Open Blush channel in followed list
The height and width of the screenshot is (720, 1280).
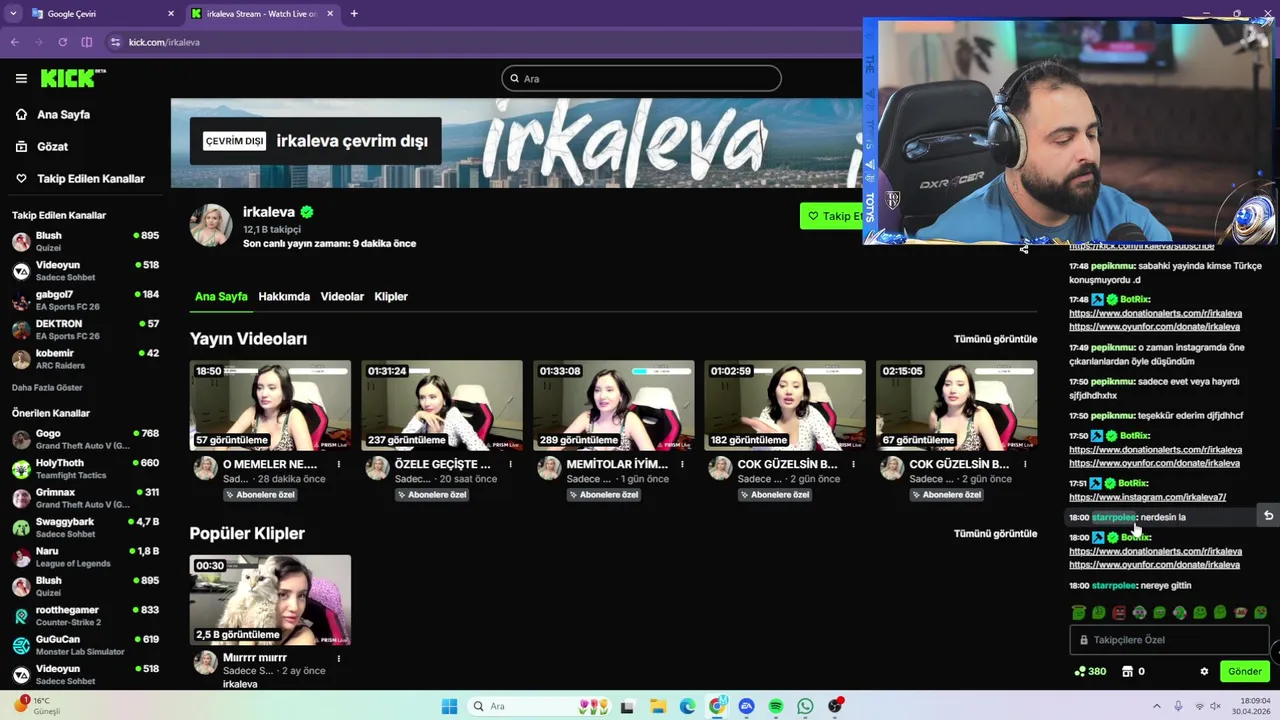85,241
